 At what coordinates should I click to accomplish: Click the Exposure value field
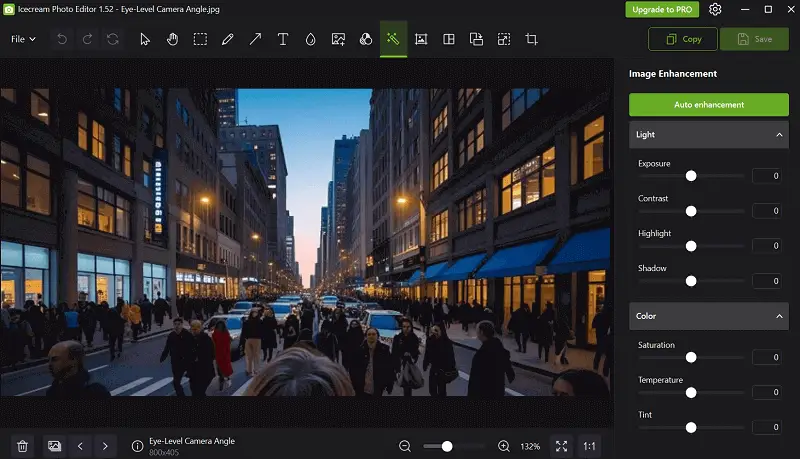click(x=766, y=176)
